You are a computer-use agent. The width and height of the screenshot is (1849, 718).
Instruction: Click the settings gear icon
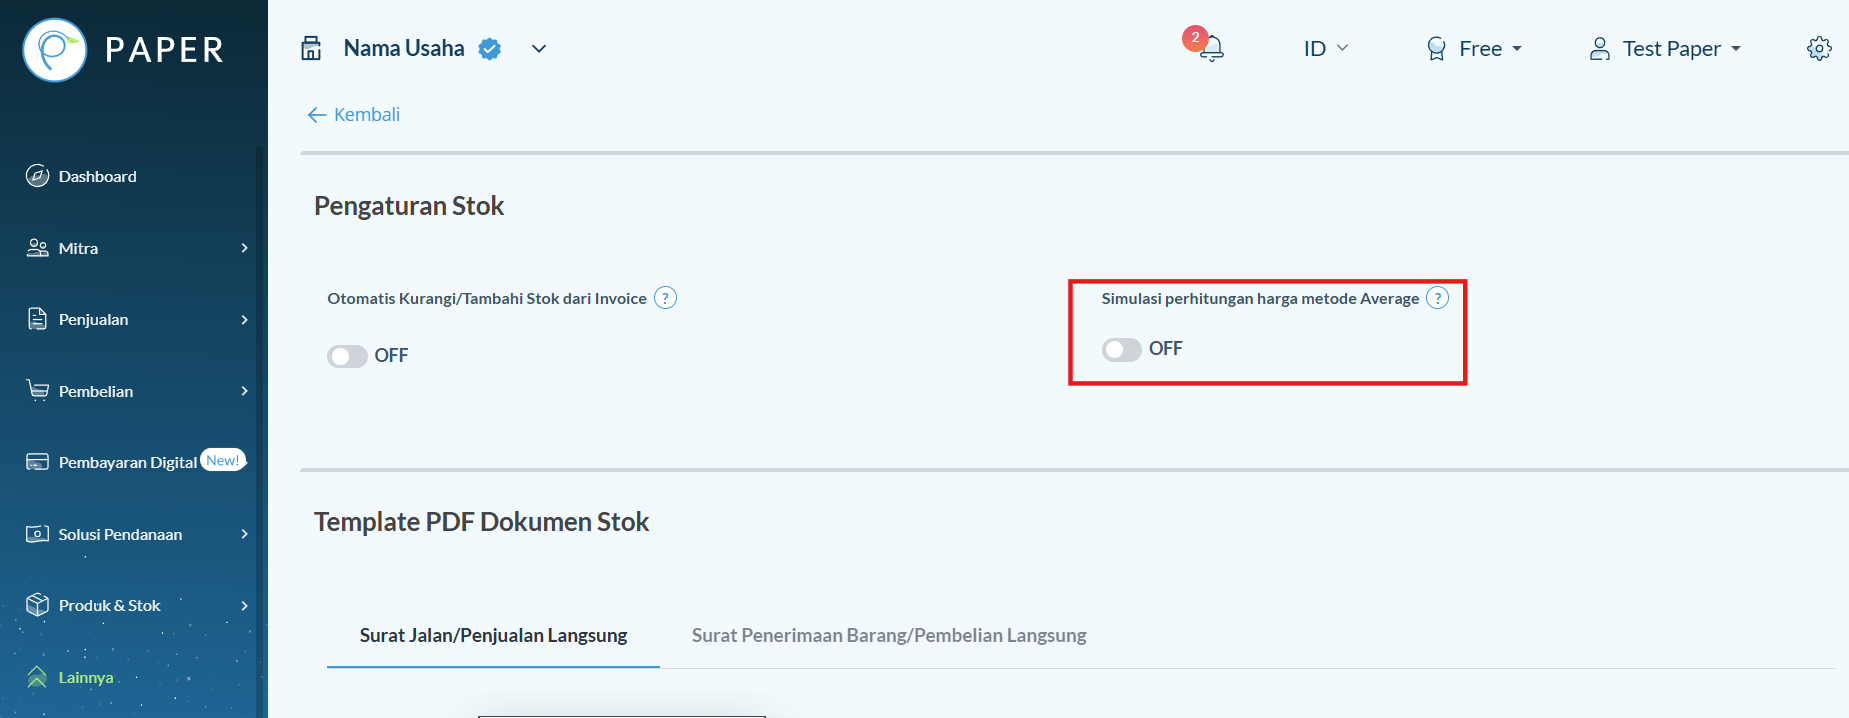pos(1819,48)
